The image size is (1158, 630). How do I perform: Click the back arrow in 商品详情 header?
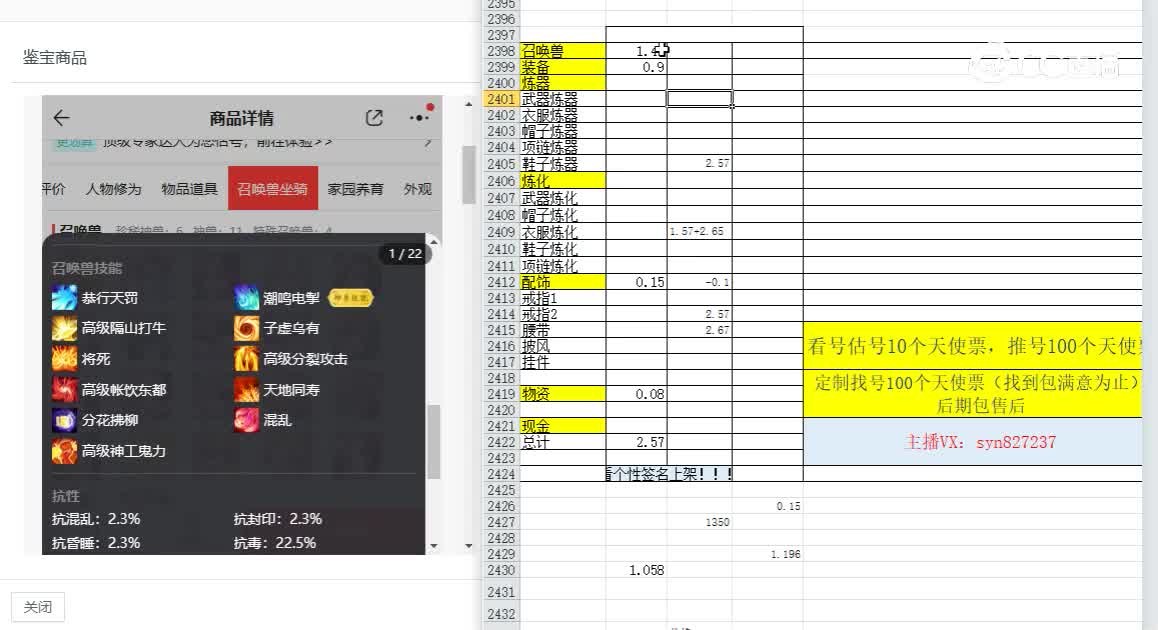click(x=61, y=117)
